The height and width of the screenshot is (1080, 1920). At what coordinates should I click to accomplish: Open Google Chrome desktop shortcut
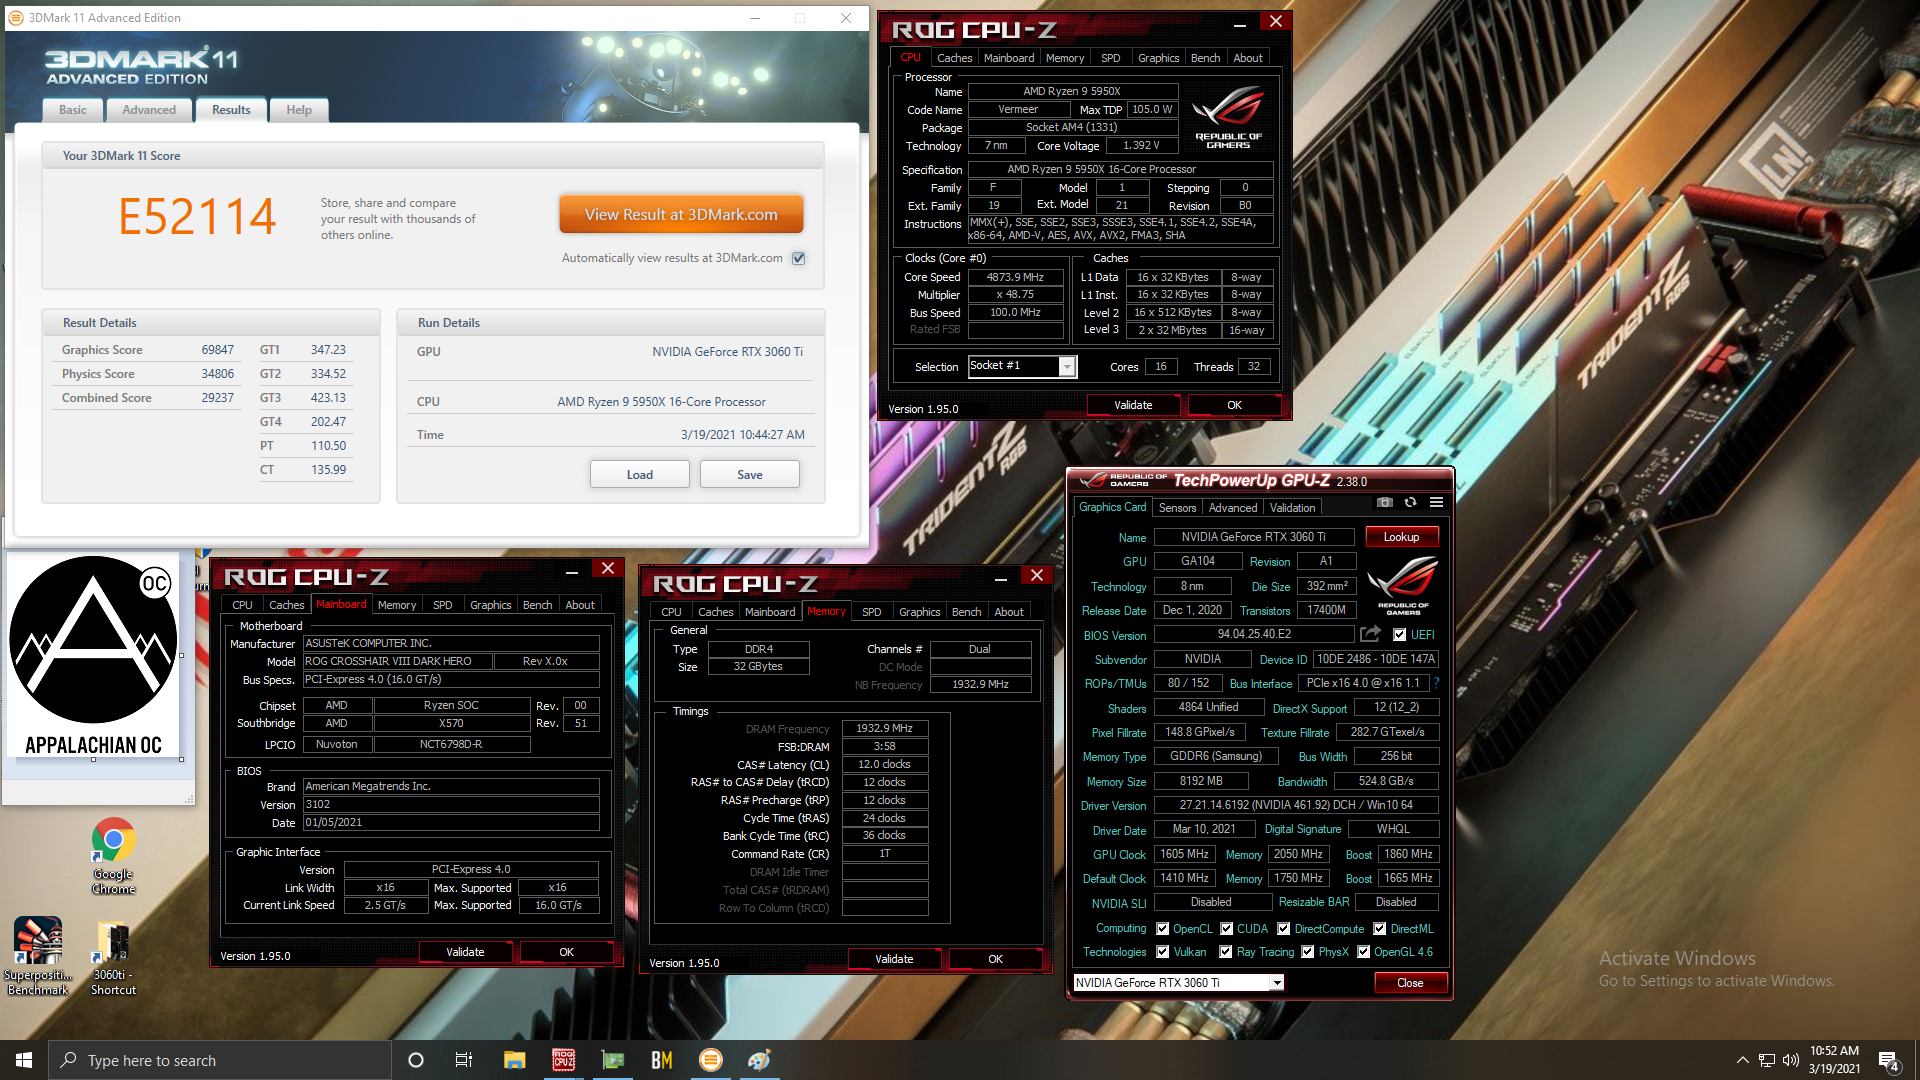coord(113,856)
